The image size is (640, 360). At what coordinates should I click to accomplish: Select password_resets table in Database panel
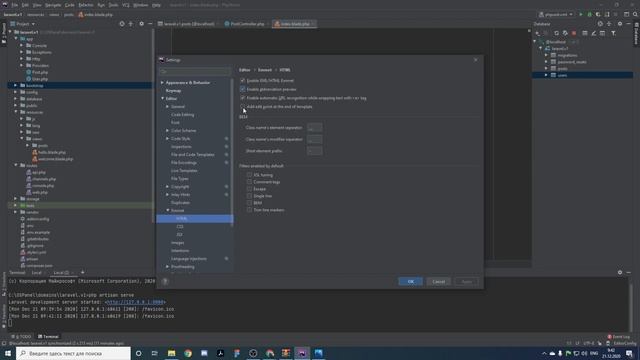[572, 62]
